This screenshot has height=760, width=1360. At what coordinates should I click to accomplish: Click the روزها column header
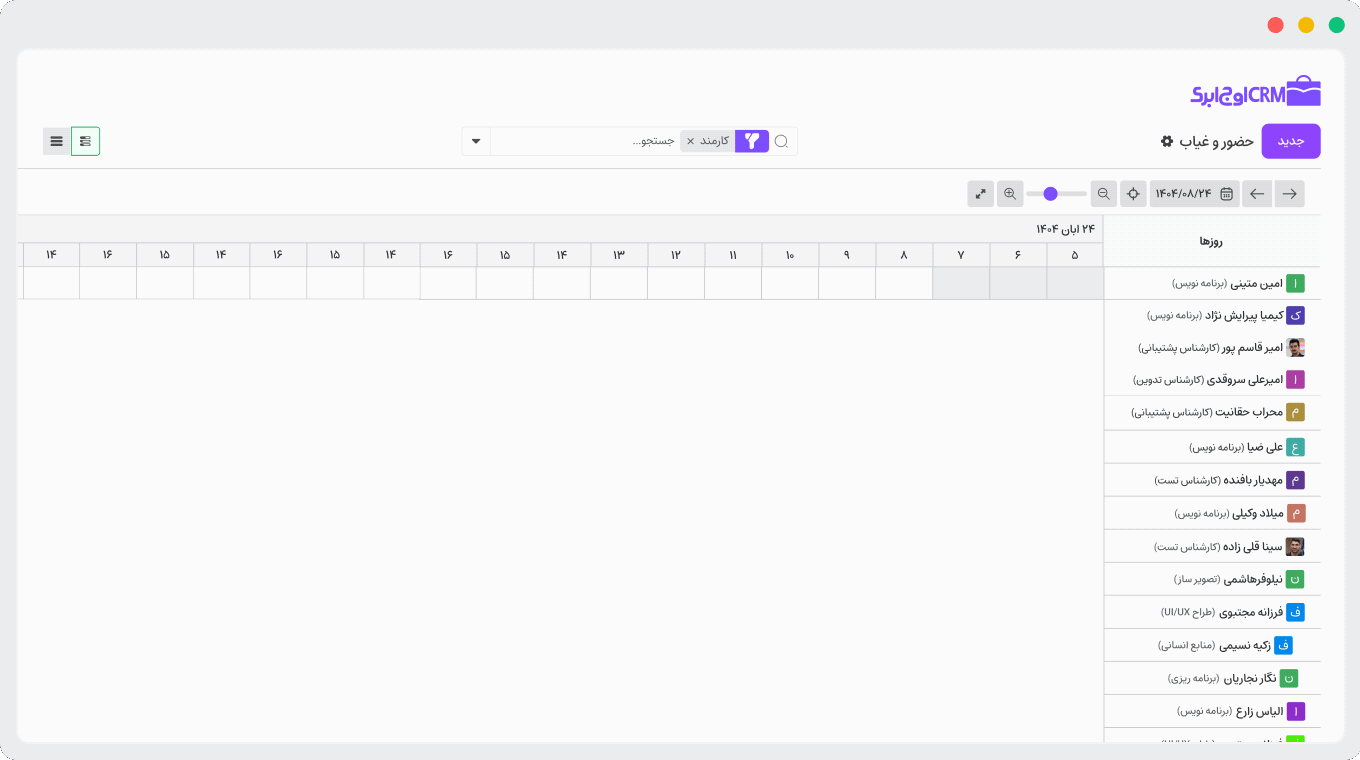point(1212,241)
